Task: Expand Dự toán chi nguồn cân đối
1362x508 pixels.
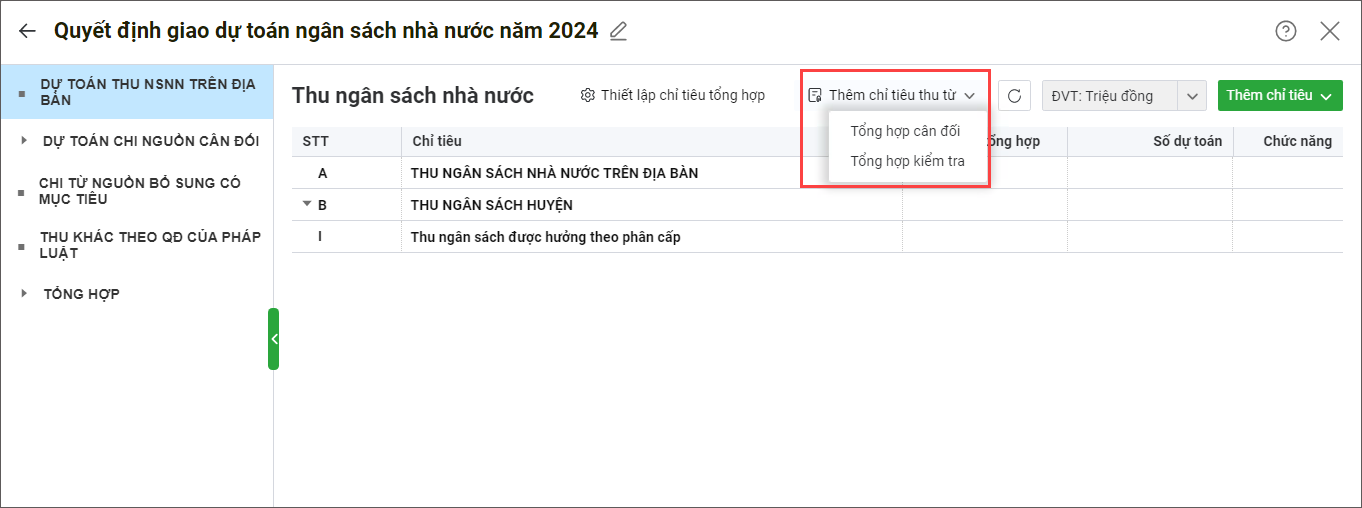Action: click(x=25, y=141)
